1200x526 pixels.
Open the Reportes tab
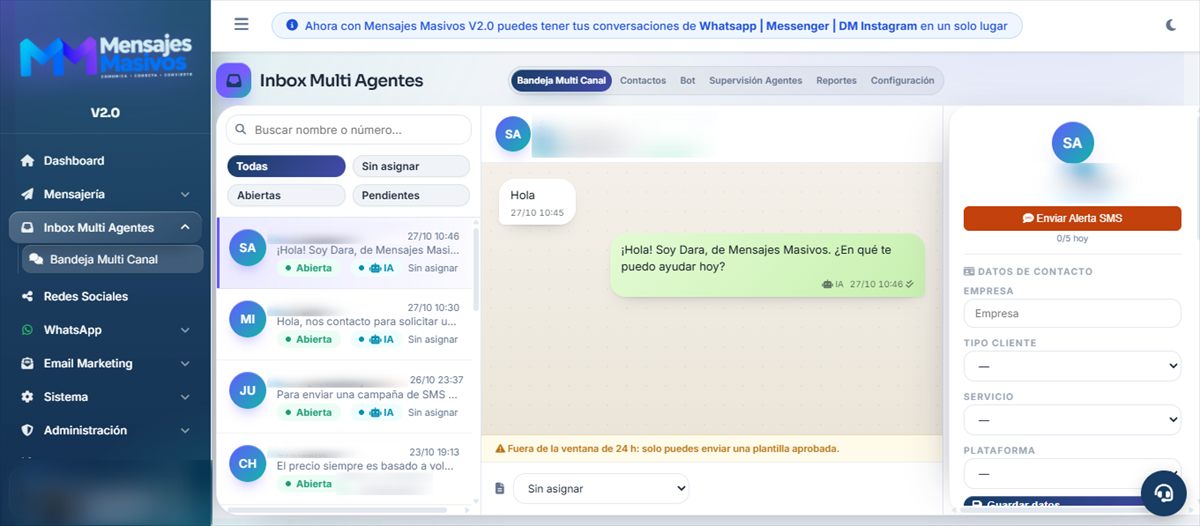click(x=836, y=81)
